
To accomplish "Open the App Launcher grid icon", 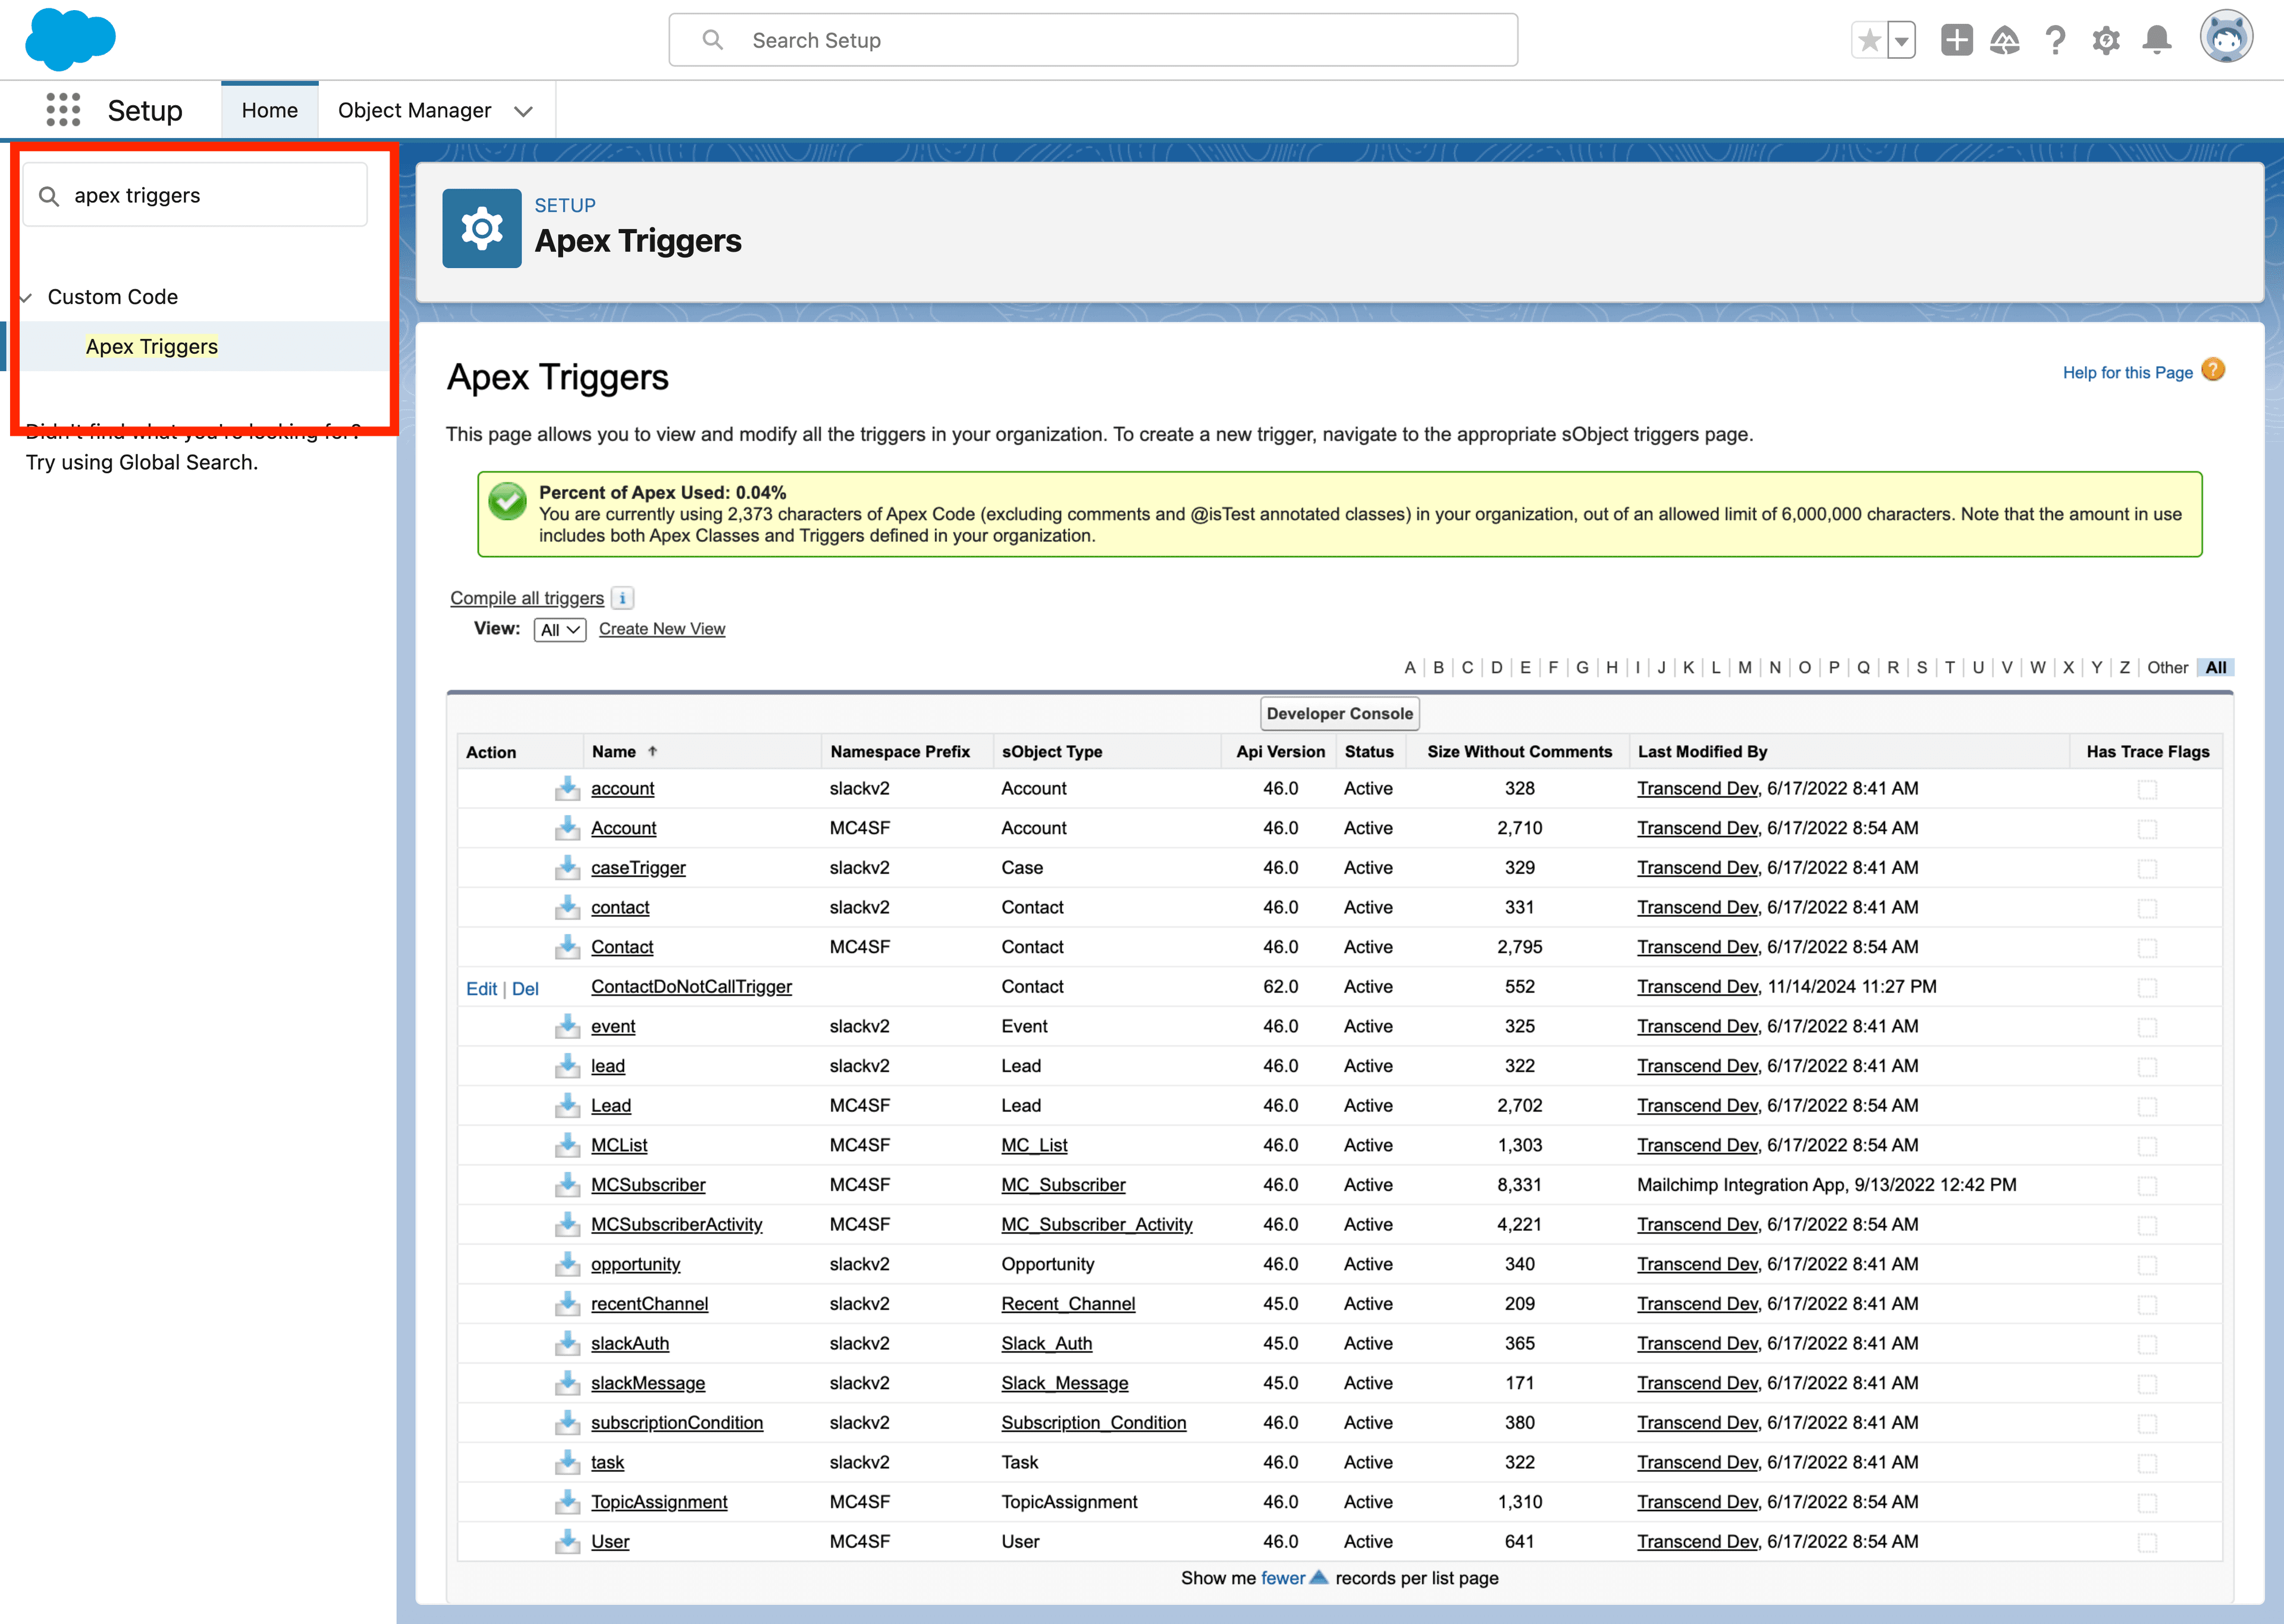I will click(x=63, y=110).
